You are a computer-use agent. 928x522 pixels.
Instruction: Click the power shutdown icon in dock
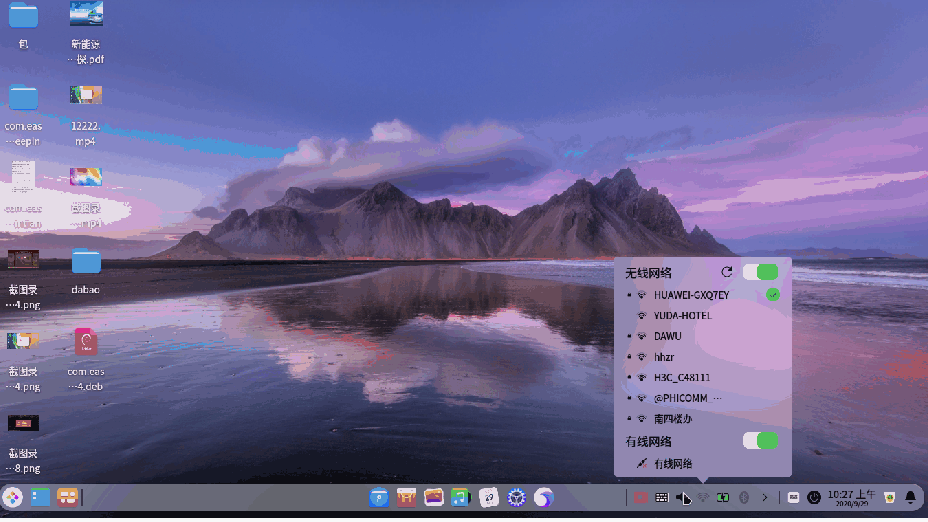tap(814, 498)
